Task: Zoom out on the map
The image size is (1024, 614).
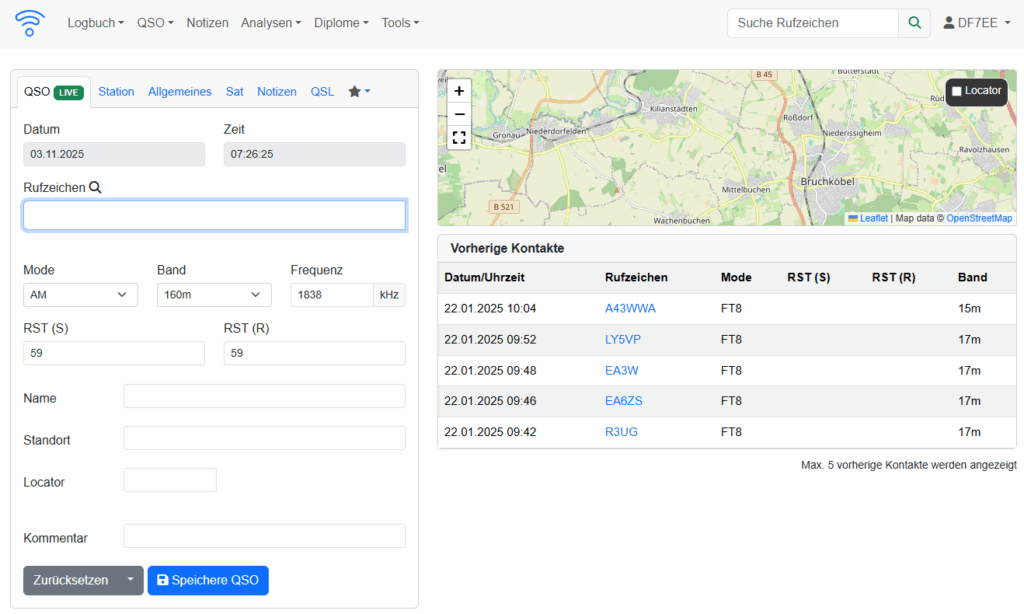Action: tap(459, 114)
